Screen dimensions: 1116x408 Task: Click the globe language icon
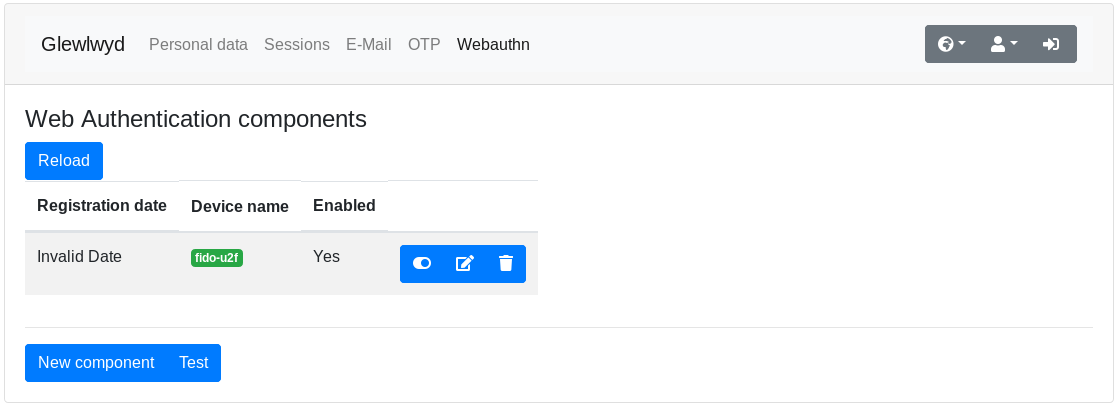pyautogui.click(x=945, y=44)
